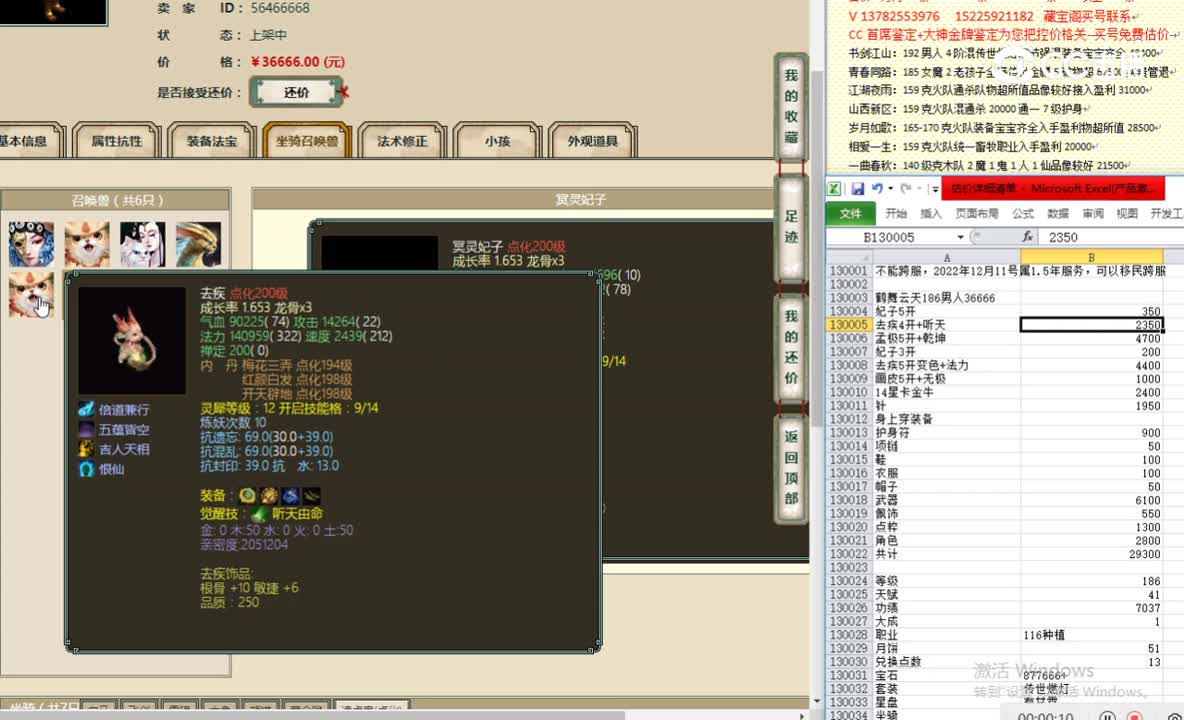Screen dimensions: 1184x720
Task: Click 返回顶部 to return to top
Action: pos(791,467)
